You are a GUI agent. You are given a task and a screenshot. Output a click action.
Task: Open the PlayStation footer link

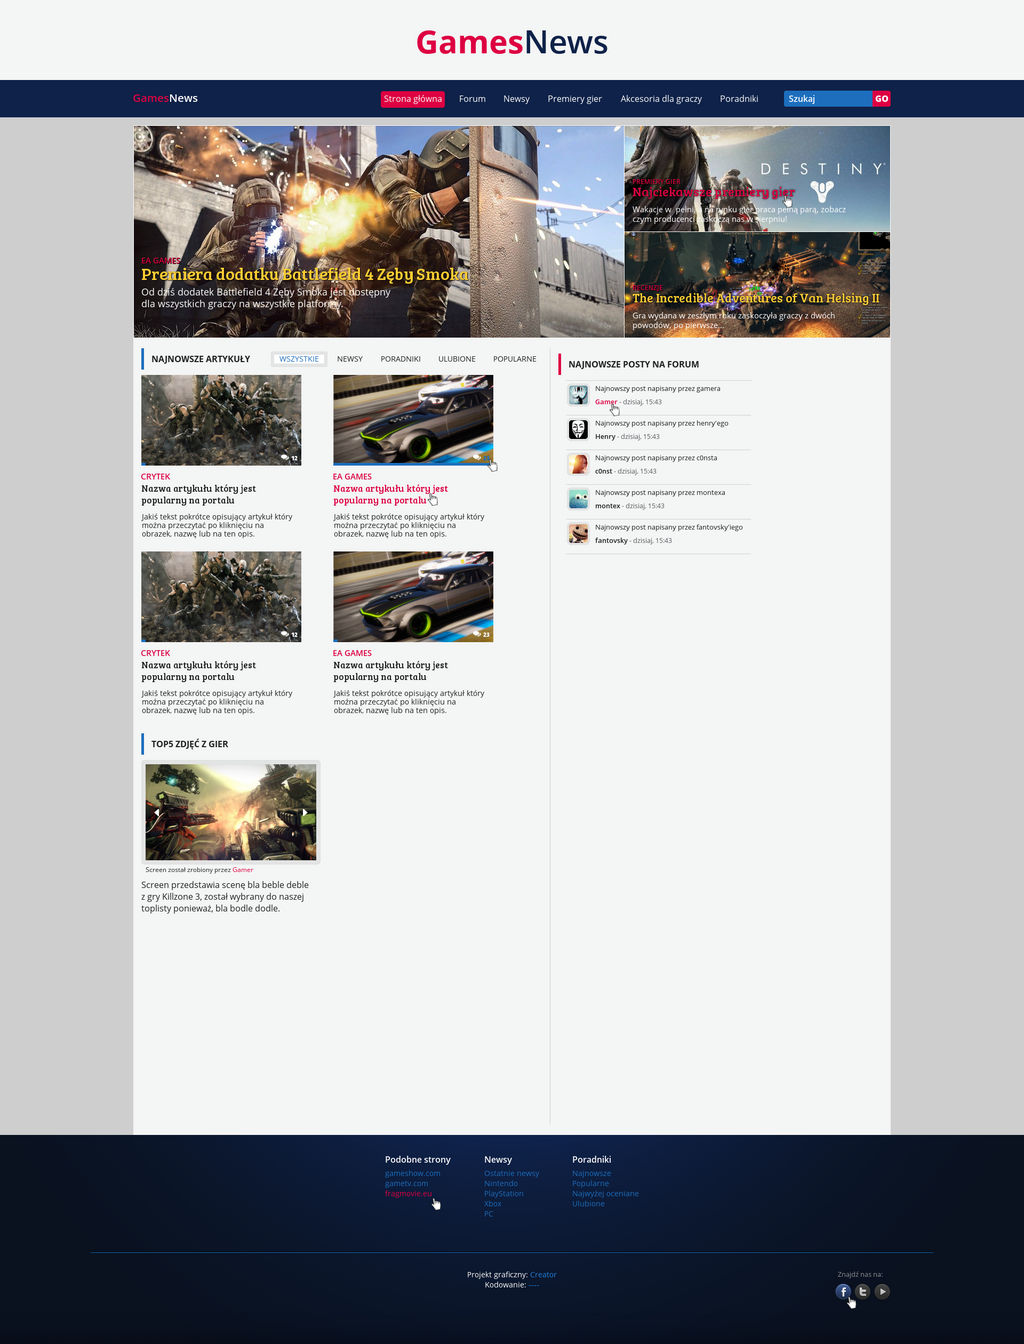[504, 1194]
